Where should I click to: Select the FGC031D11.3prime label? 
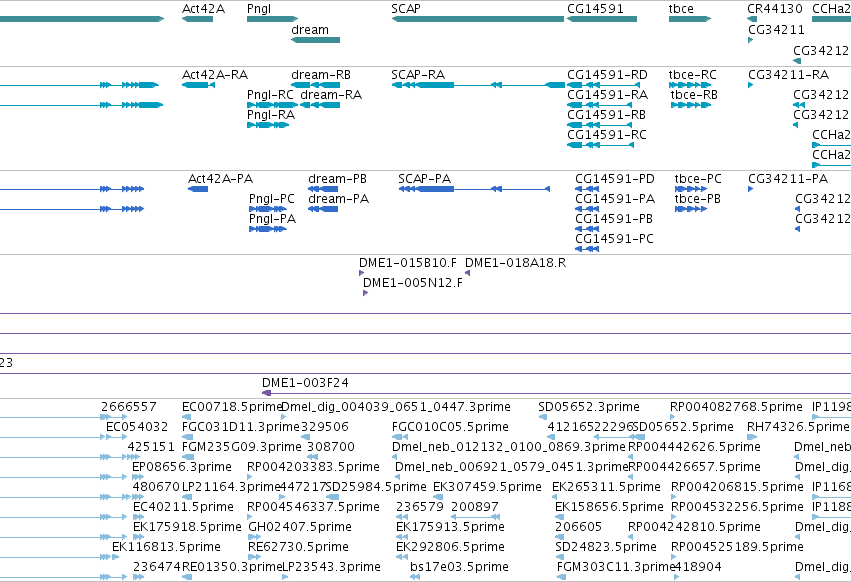coord(240,427)
